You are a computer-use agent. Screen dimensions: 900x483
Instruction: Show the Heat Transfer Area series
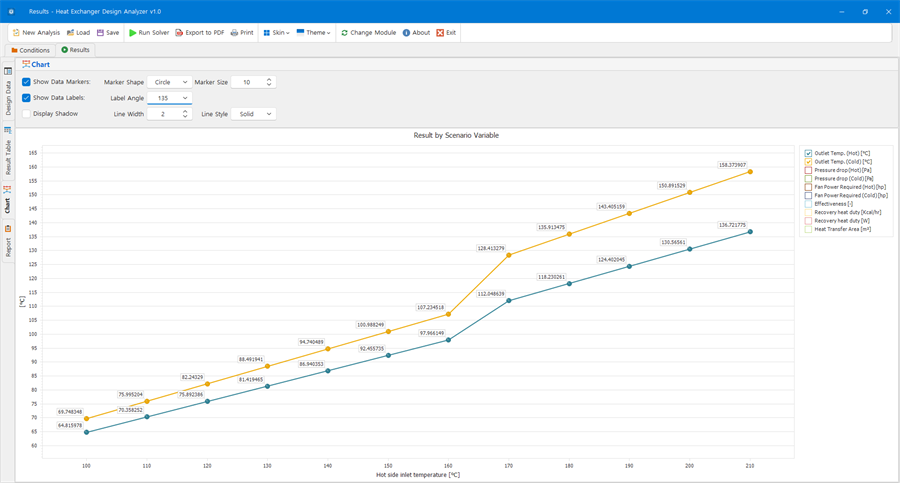click(808, 229)
